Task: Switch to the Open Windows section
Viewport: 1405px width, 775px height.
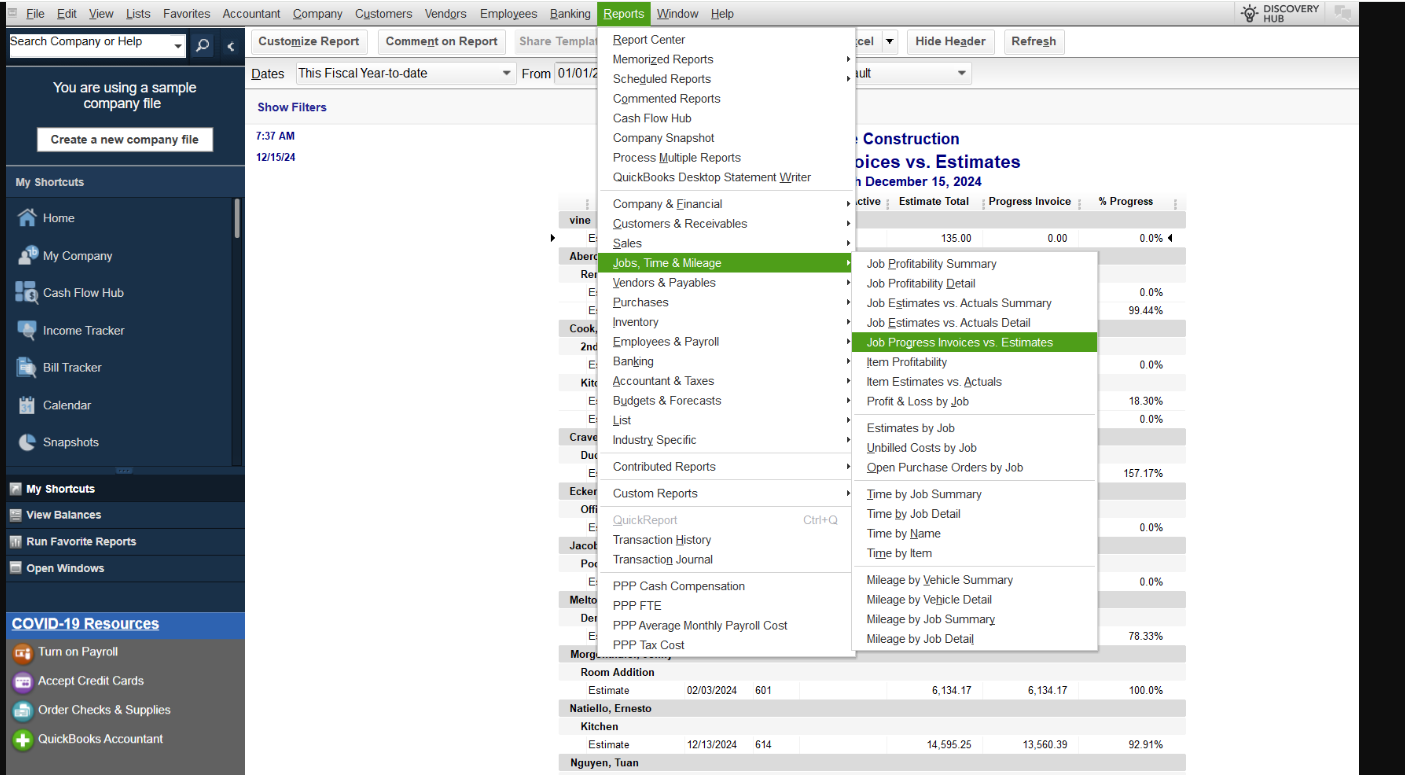Action: pos(125,568)
